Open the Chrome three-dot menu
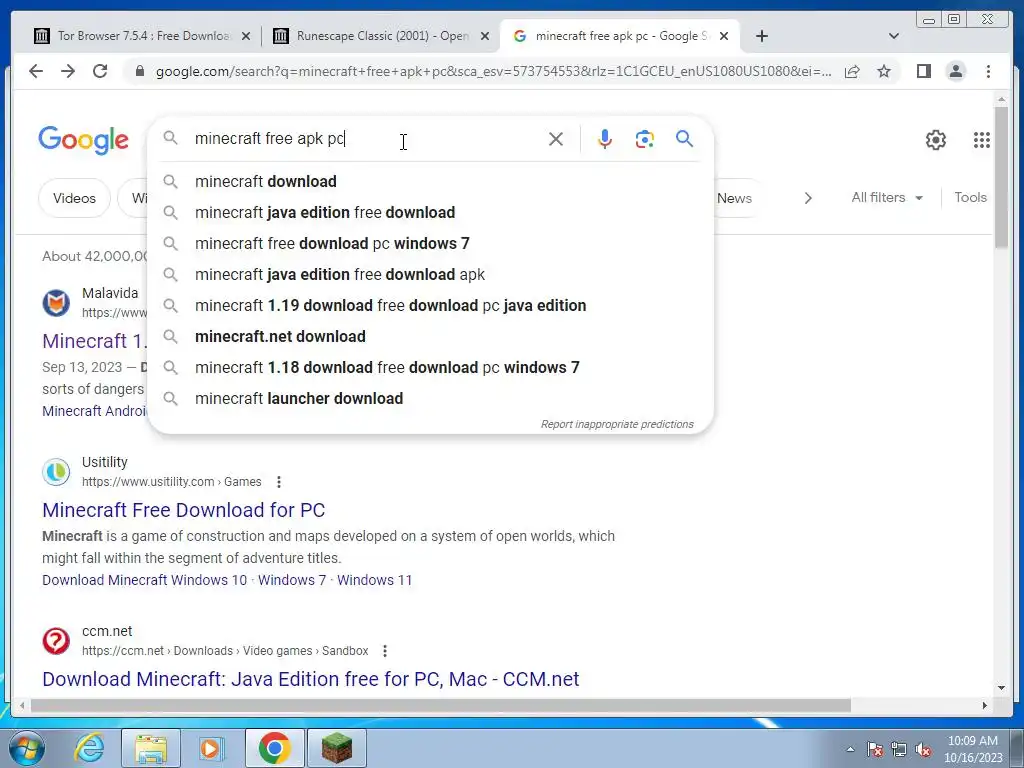Viewport: 1024px width, 768px height. 988,71
